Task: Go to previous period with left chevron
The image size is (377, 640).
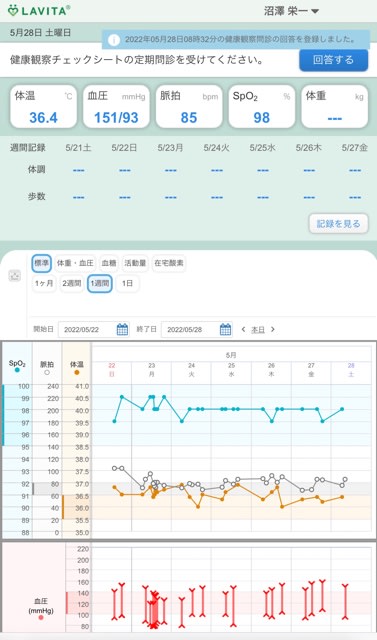Action: 243,329
